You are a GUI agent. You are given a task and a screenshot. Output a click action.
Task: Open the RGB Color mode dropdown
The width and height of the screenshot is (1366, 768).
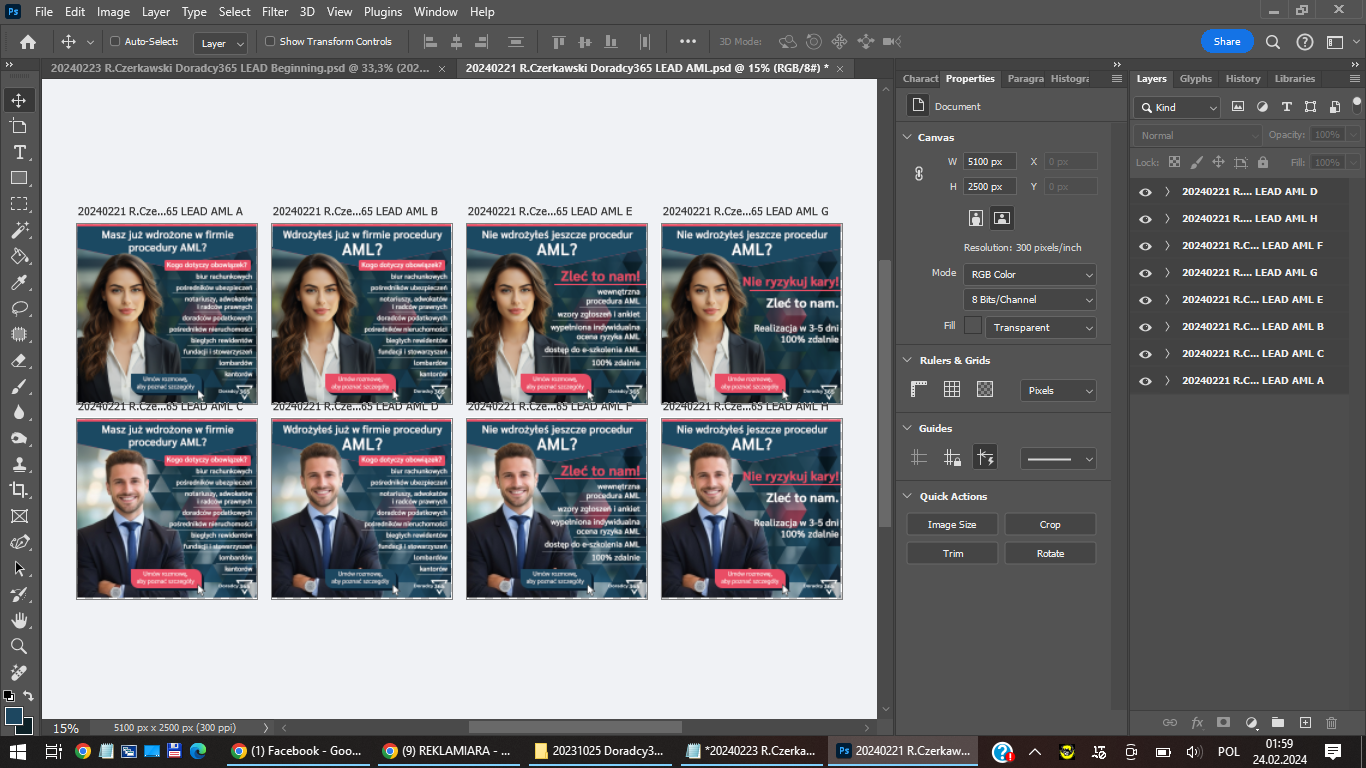click(x=1029, y=274)
